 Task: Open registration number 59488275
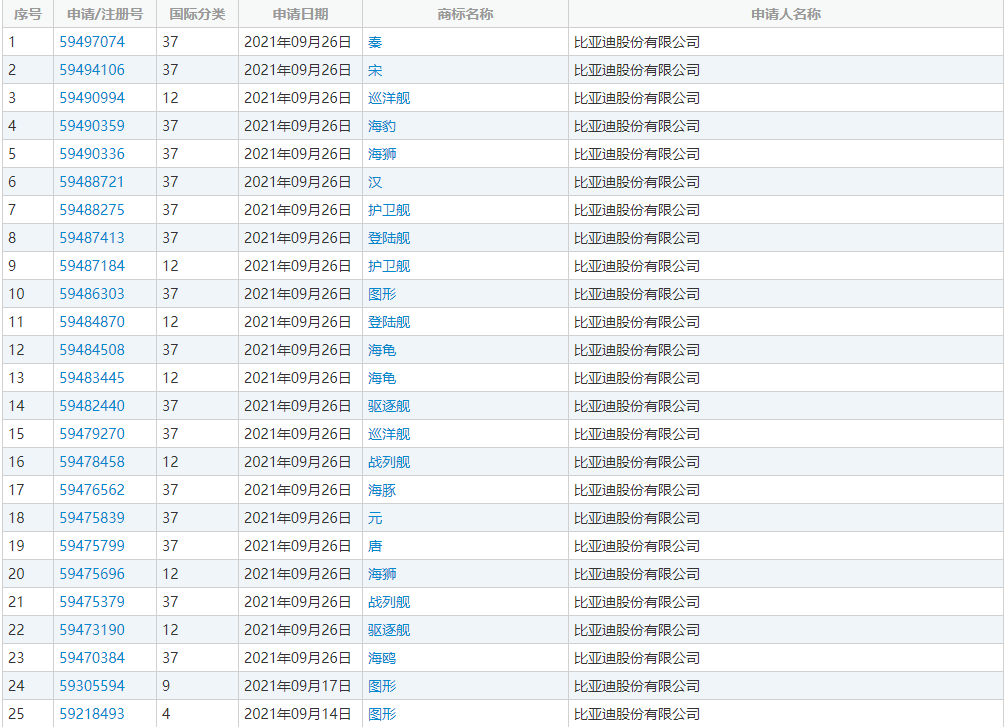click(92, 210)
